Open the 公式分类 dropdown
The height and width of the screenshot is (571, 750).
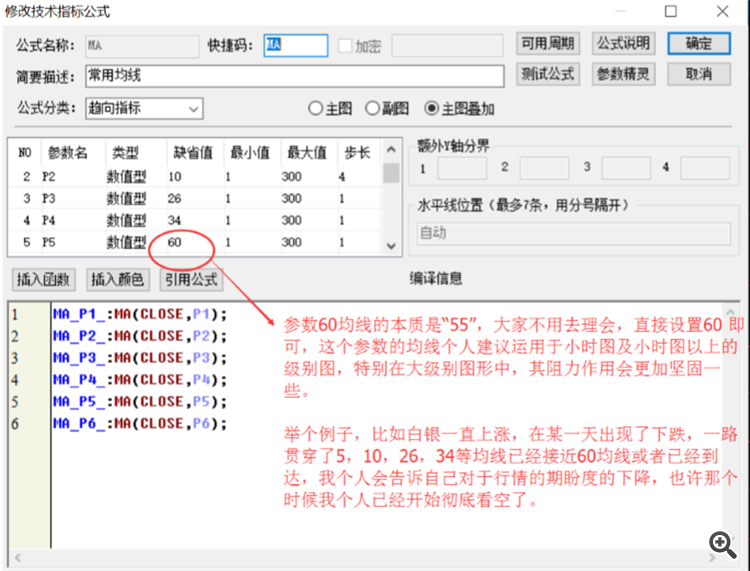(144, 109)
